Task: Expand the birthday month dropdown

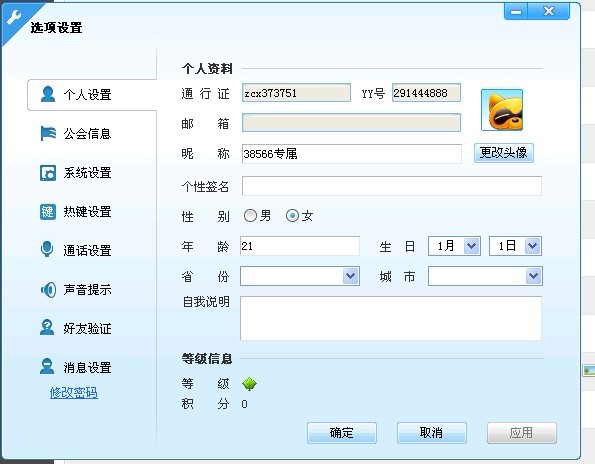Action: tap(455, 246)
